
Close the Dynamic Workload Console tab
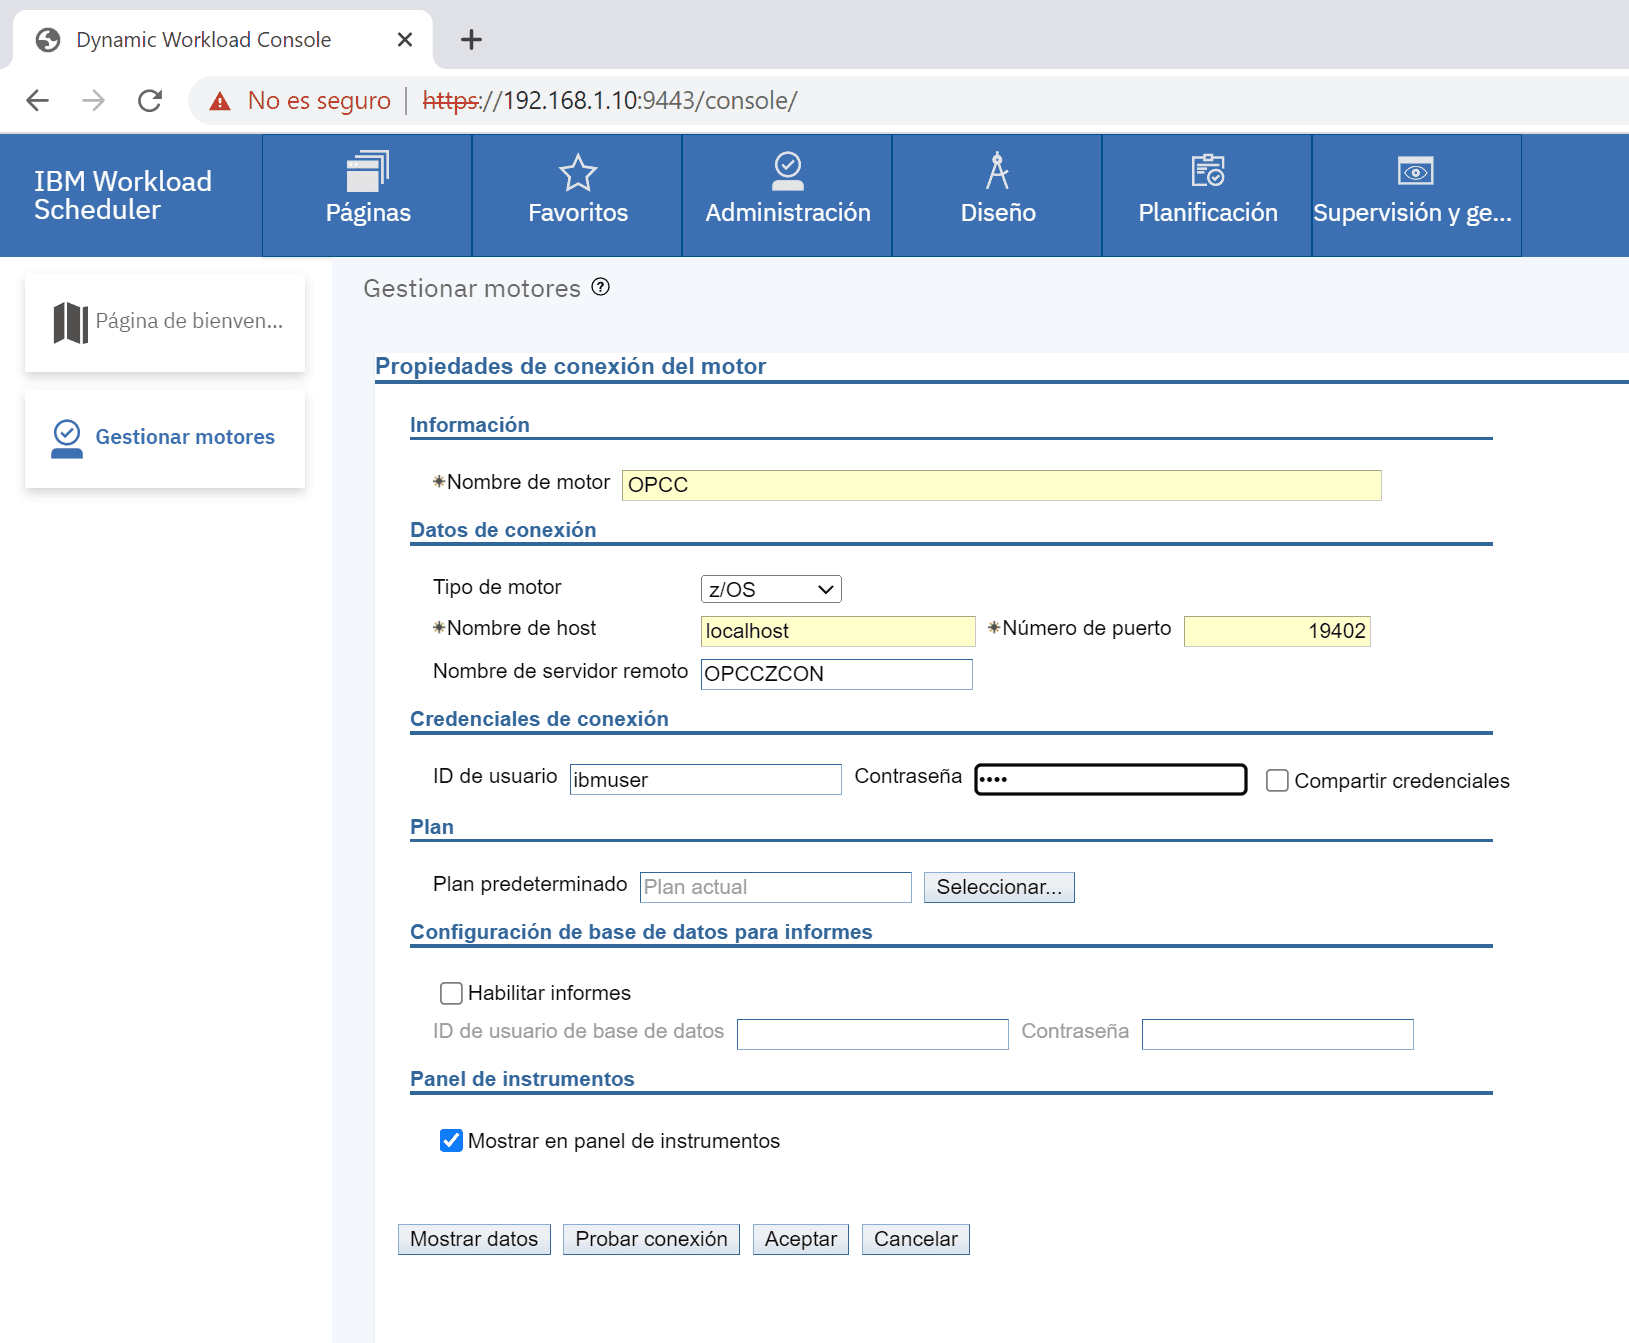coord(405,39)
